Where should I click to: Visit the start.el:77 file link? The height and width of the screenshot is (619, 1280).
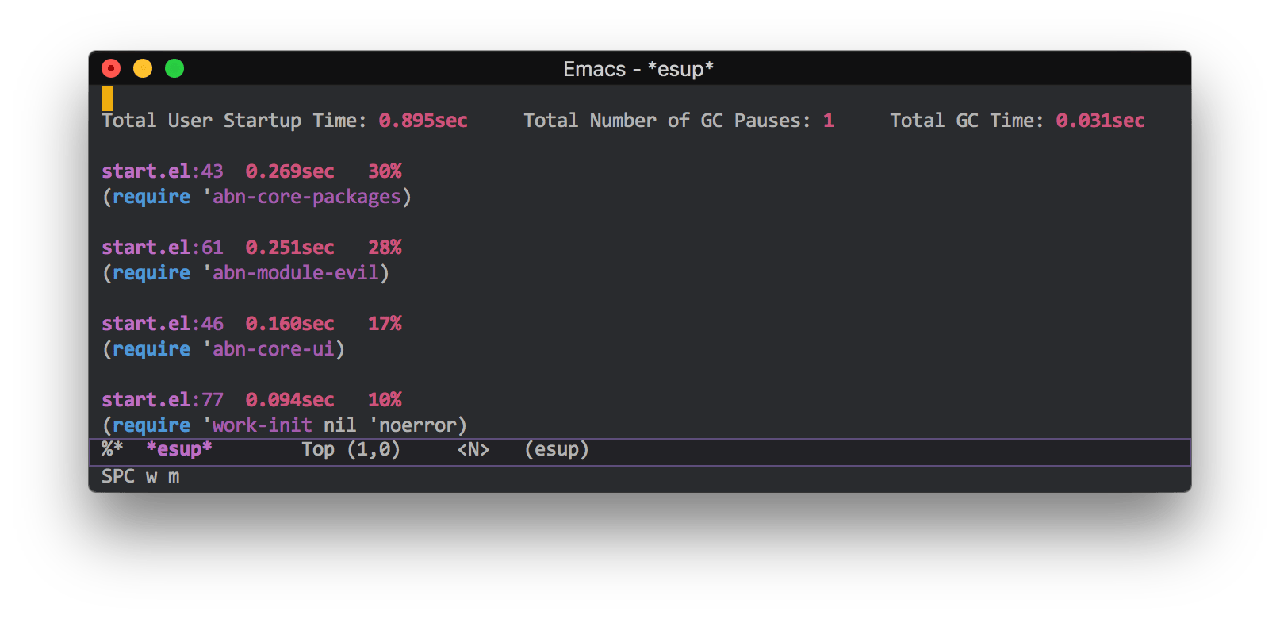[x=162, y=399]
